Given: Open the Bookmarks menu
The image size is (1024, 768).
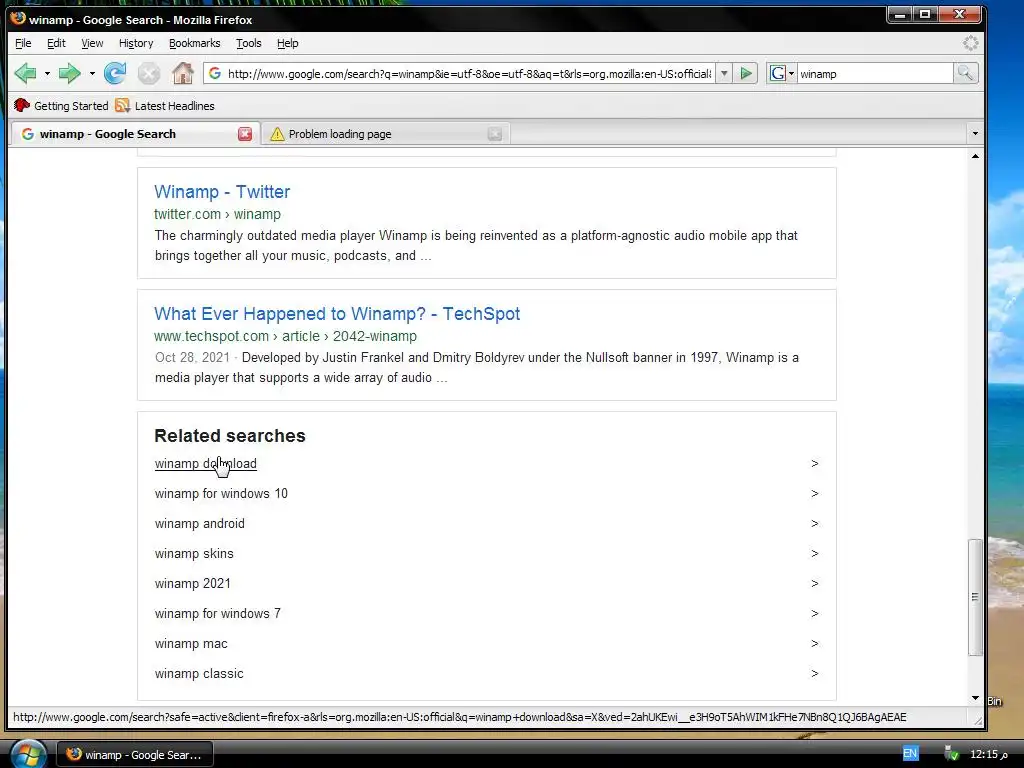Looking at the screenshot, I should click(x=195, y=43).
